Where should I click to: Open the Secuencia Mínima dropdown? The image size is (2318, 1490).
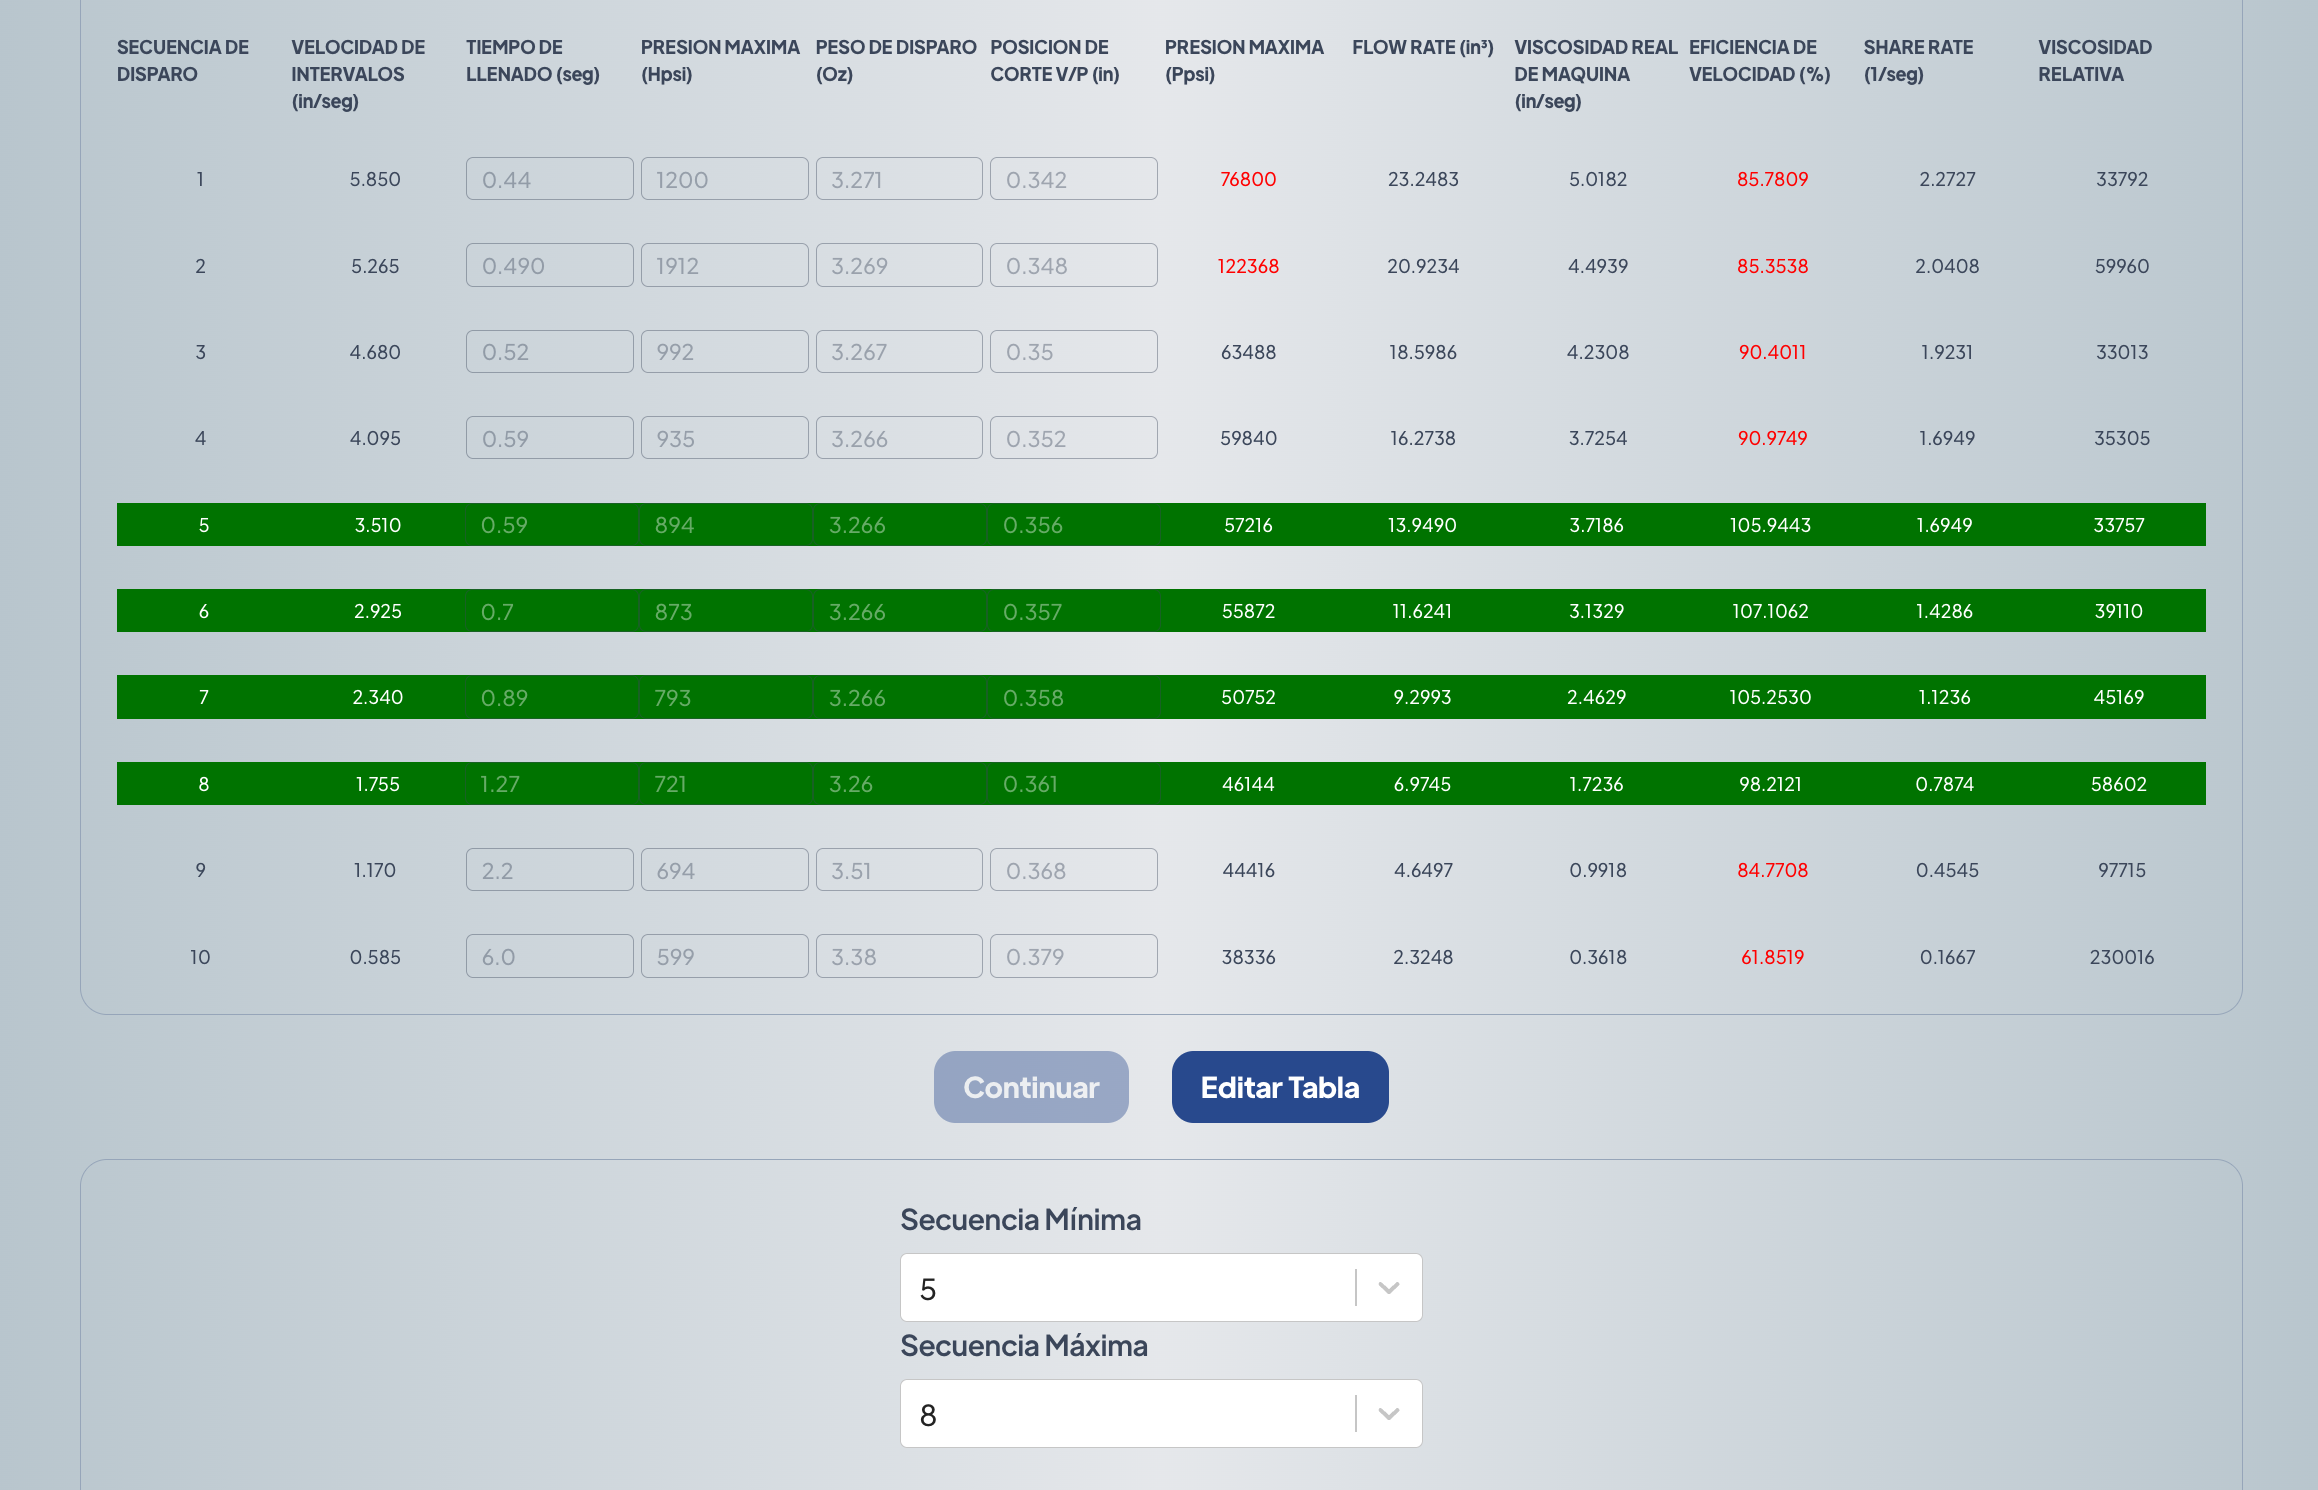point(1127,1288)
